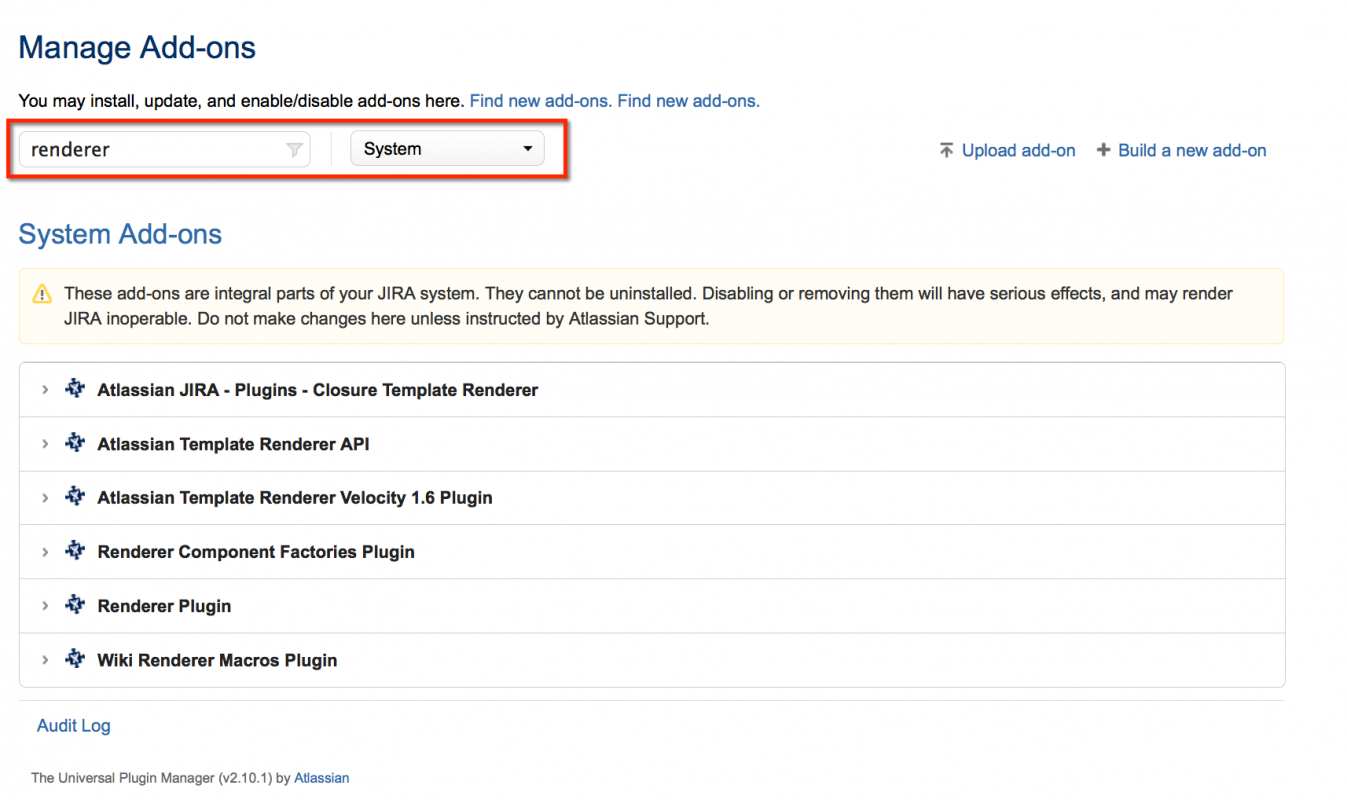The image size is (1347, 800).
Task: Click the plugin icon beside Velocity 1.6 Plugin
Action: pyautogui.click(x=75, y=497)
